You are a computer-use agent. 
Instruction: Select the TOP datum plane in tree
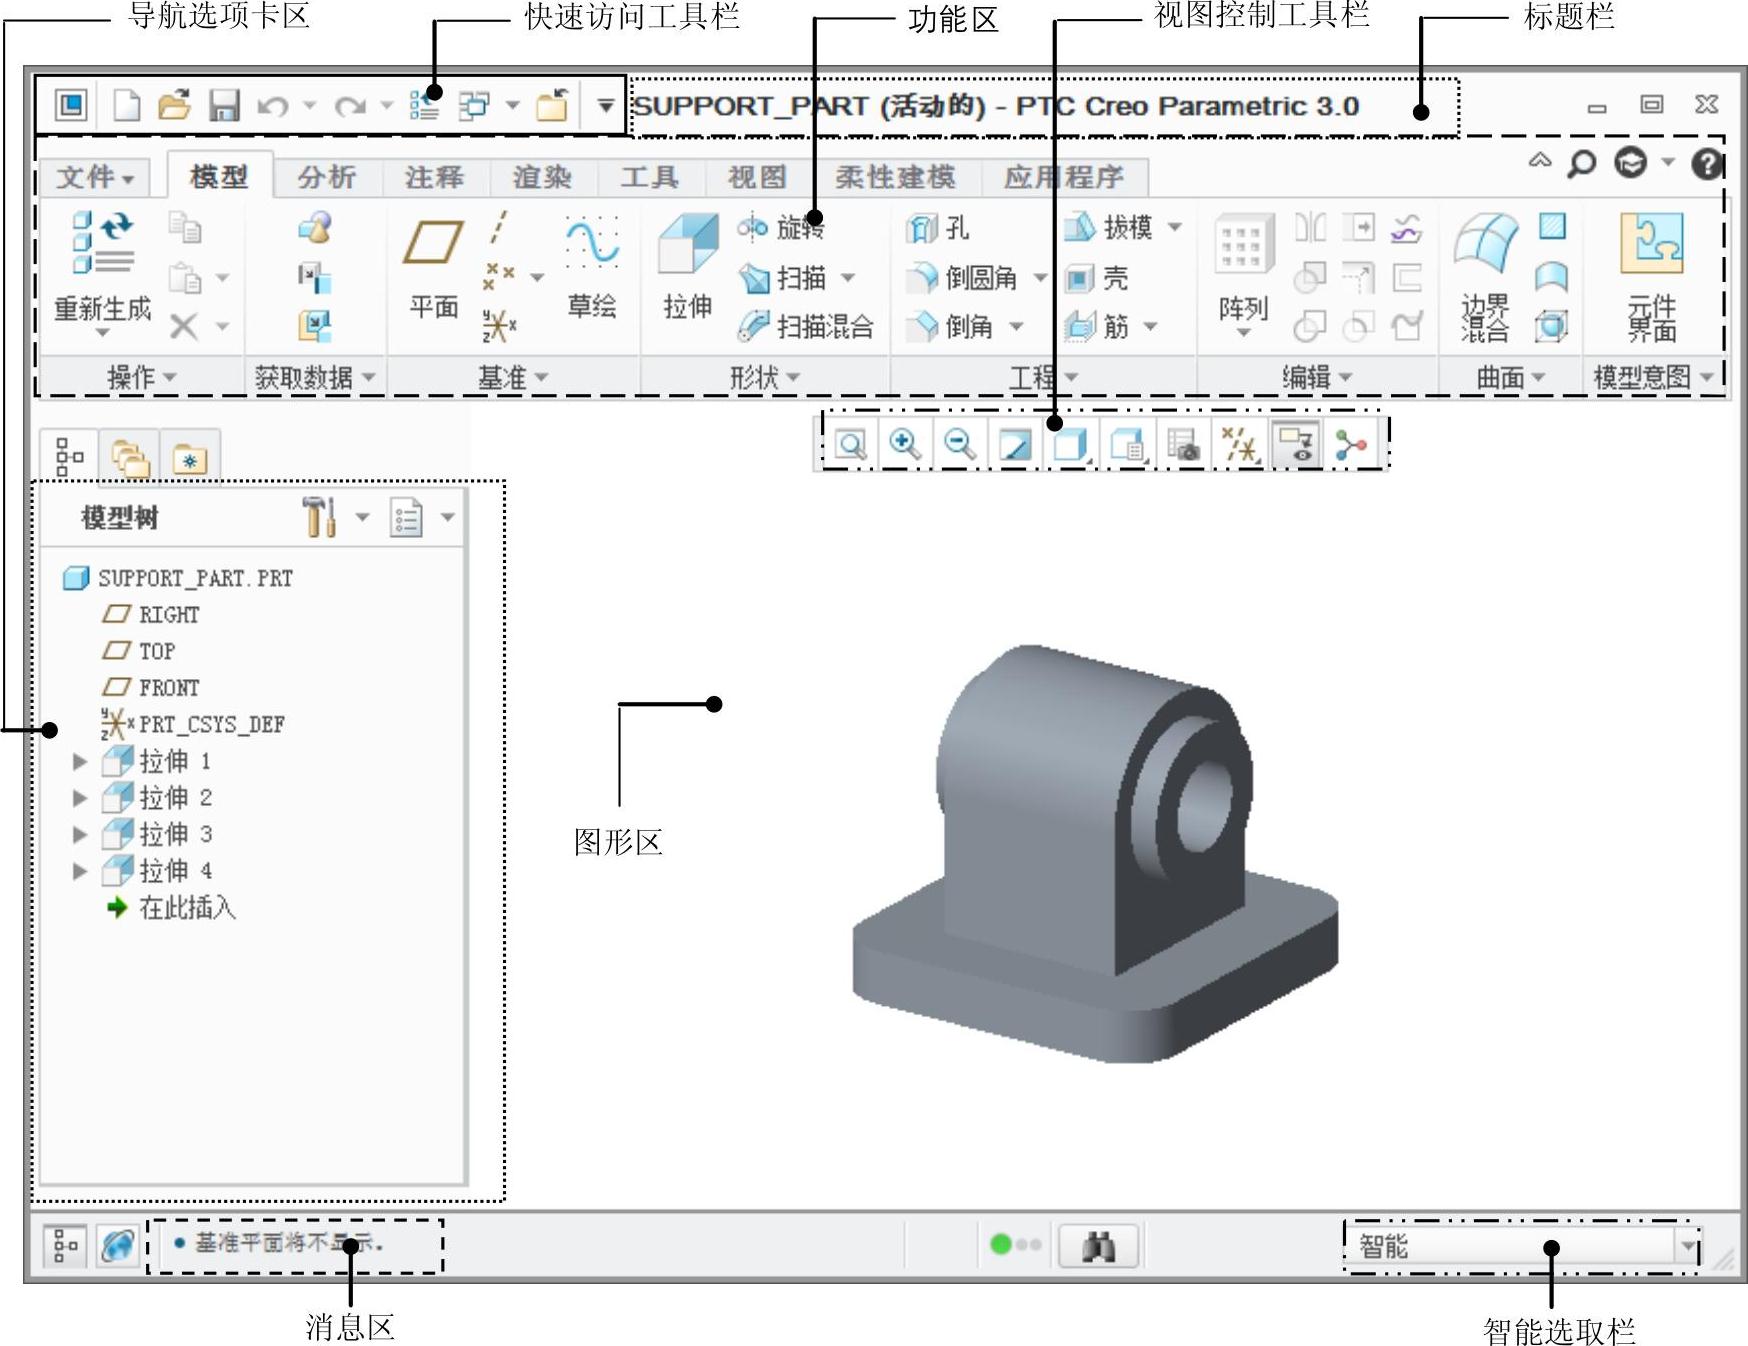pos(157,651)
